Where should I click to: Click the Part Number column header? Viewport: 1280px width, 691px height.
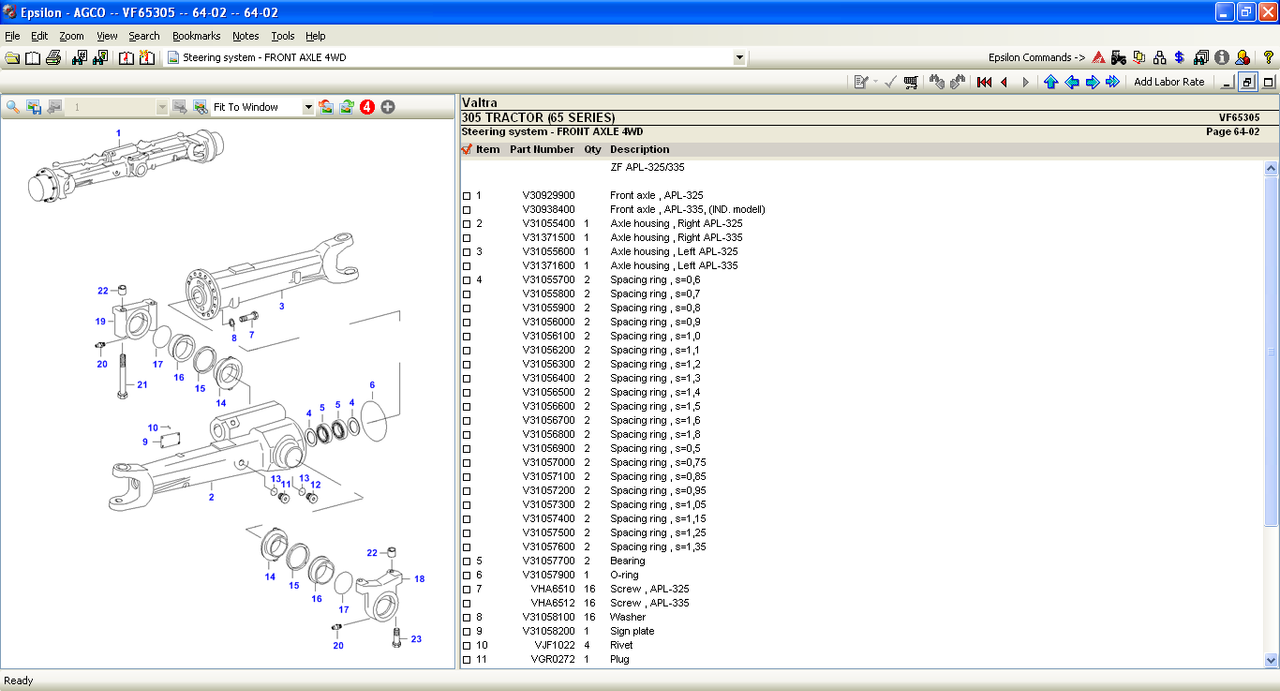(542, 149)
